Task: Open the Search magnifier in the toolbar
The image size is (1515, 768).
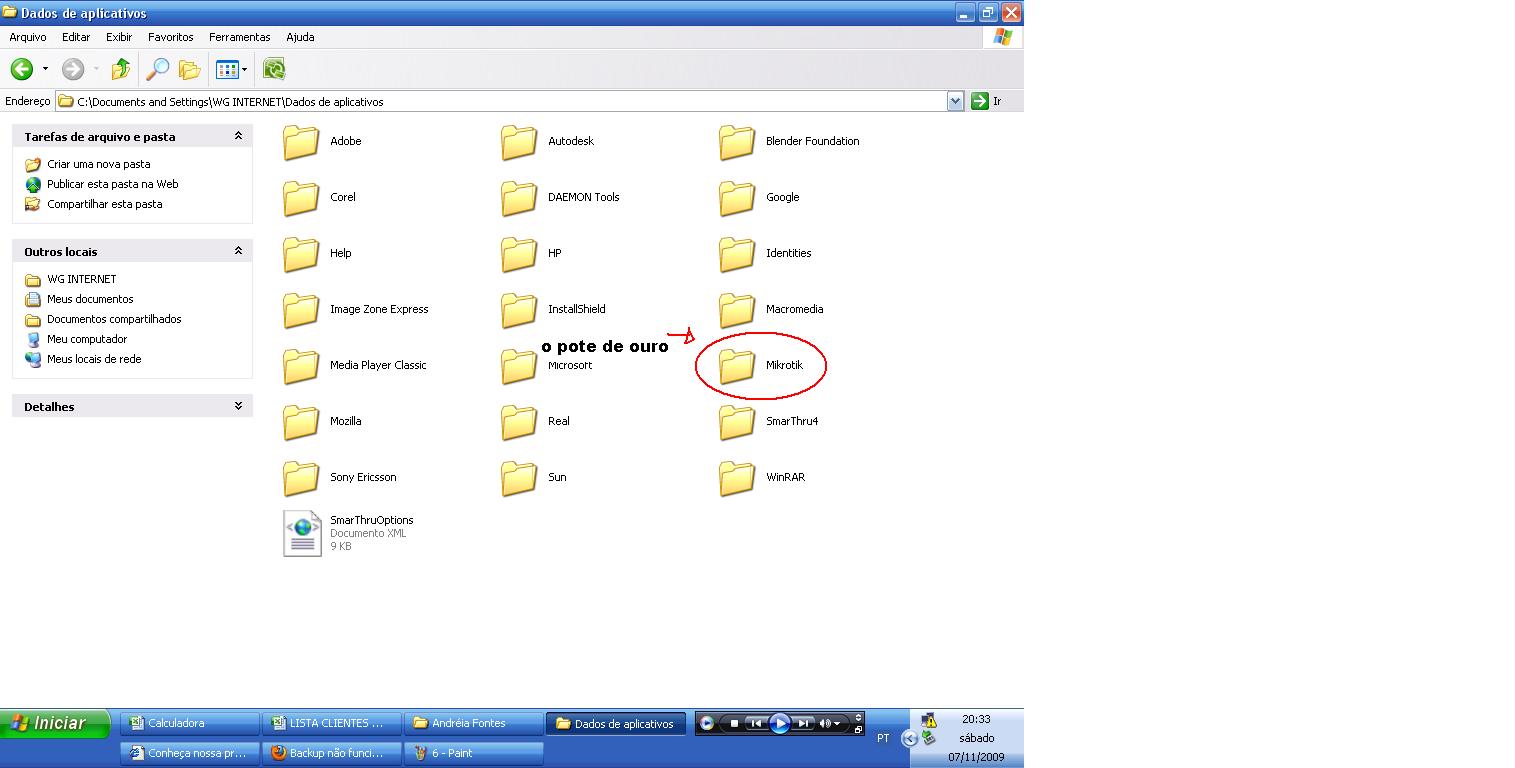Action: [158, 69]
